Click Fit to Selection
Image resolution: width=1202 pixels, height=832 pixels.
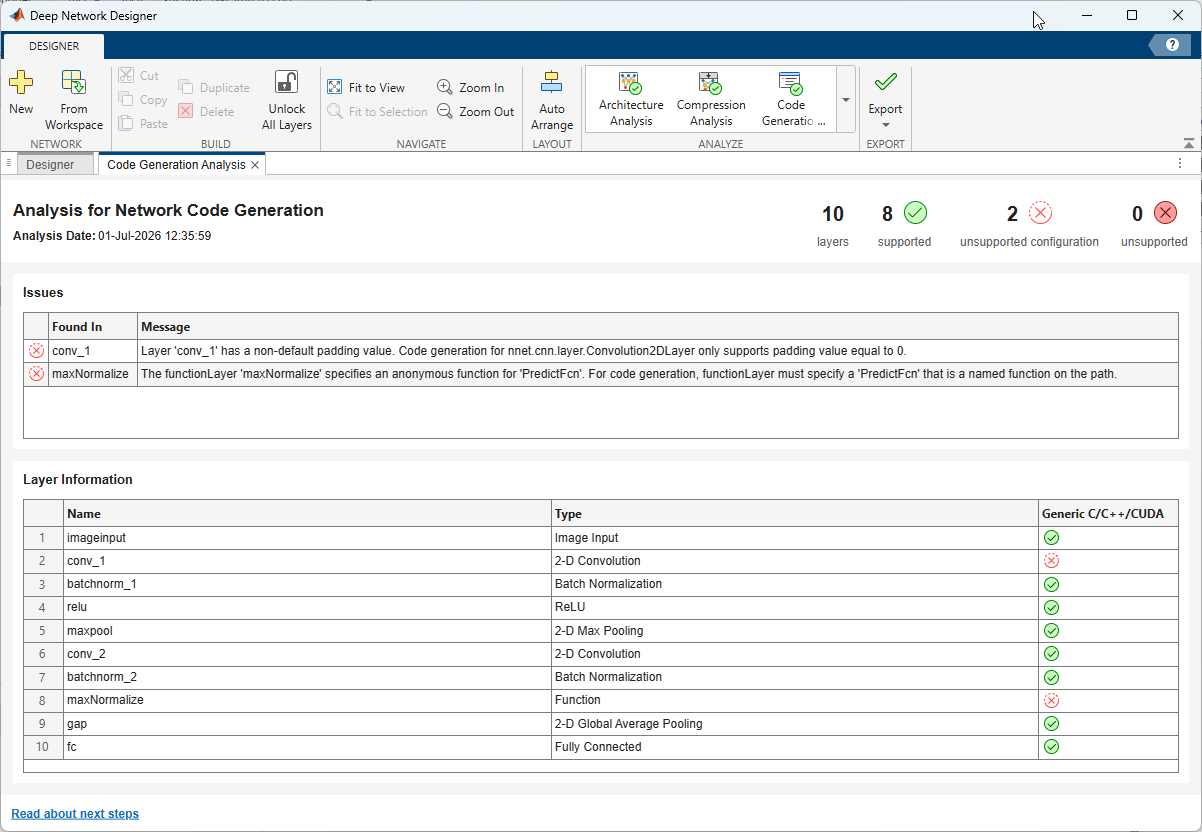click(377, 112)
